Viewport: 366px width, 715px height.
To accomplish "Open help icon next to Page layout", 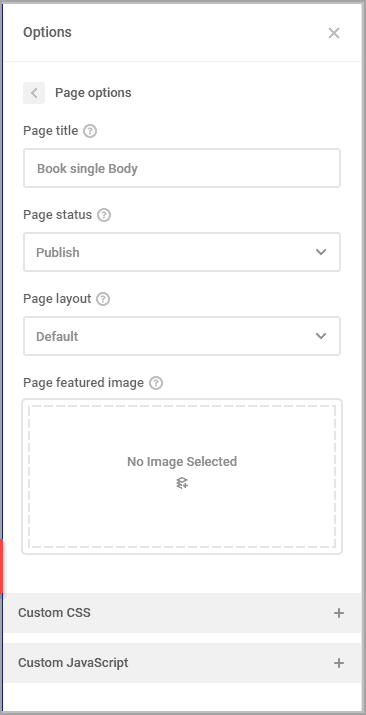I will coord(103,299).
